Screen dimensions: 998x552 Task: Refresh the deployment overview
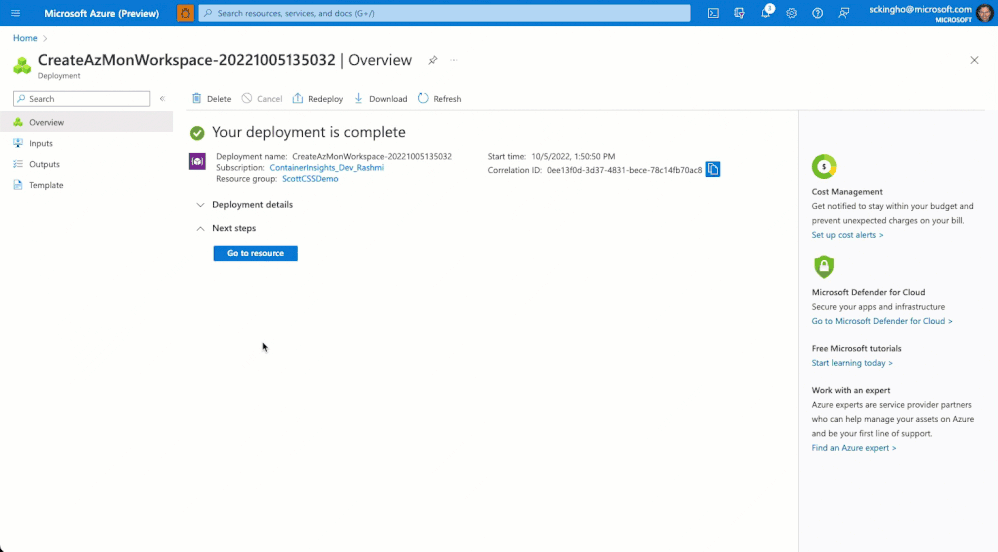[x=440, y=99]
